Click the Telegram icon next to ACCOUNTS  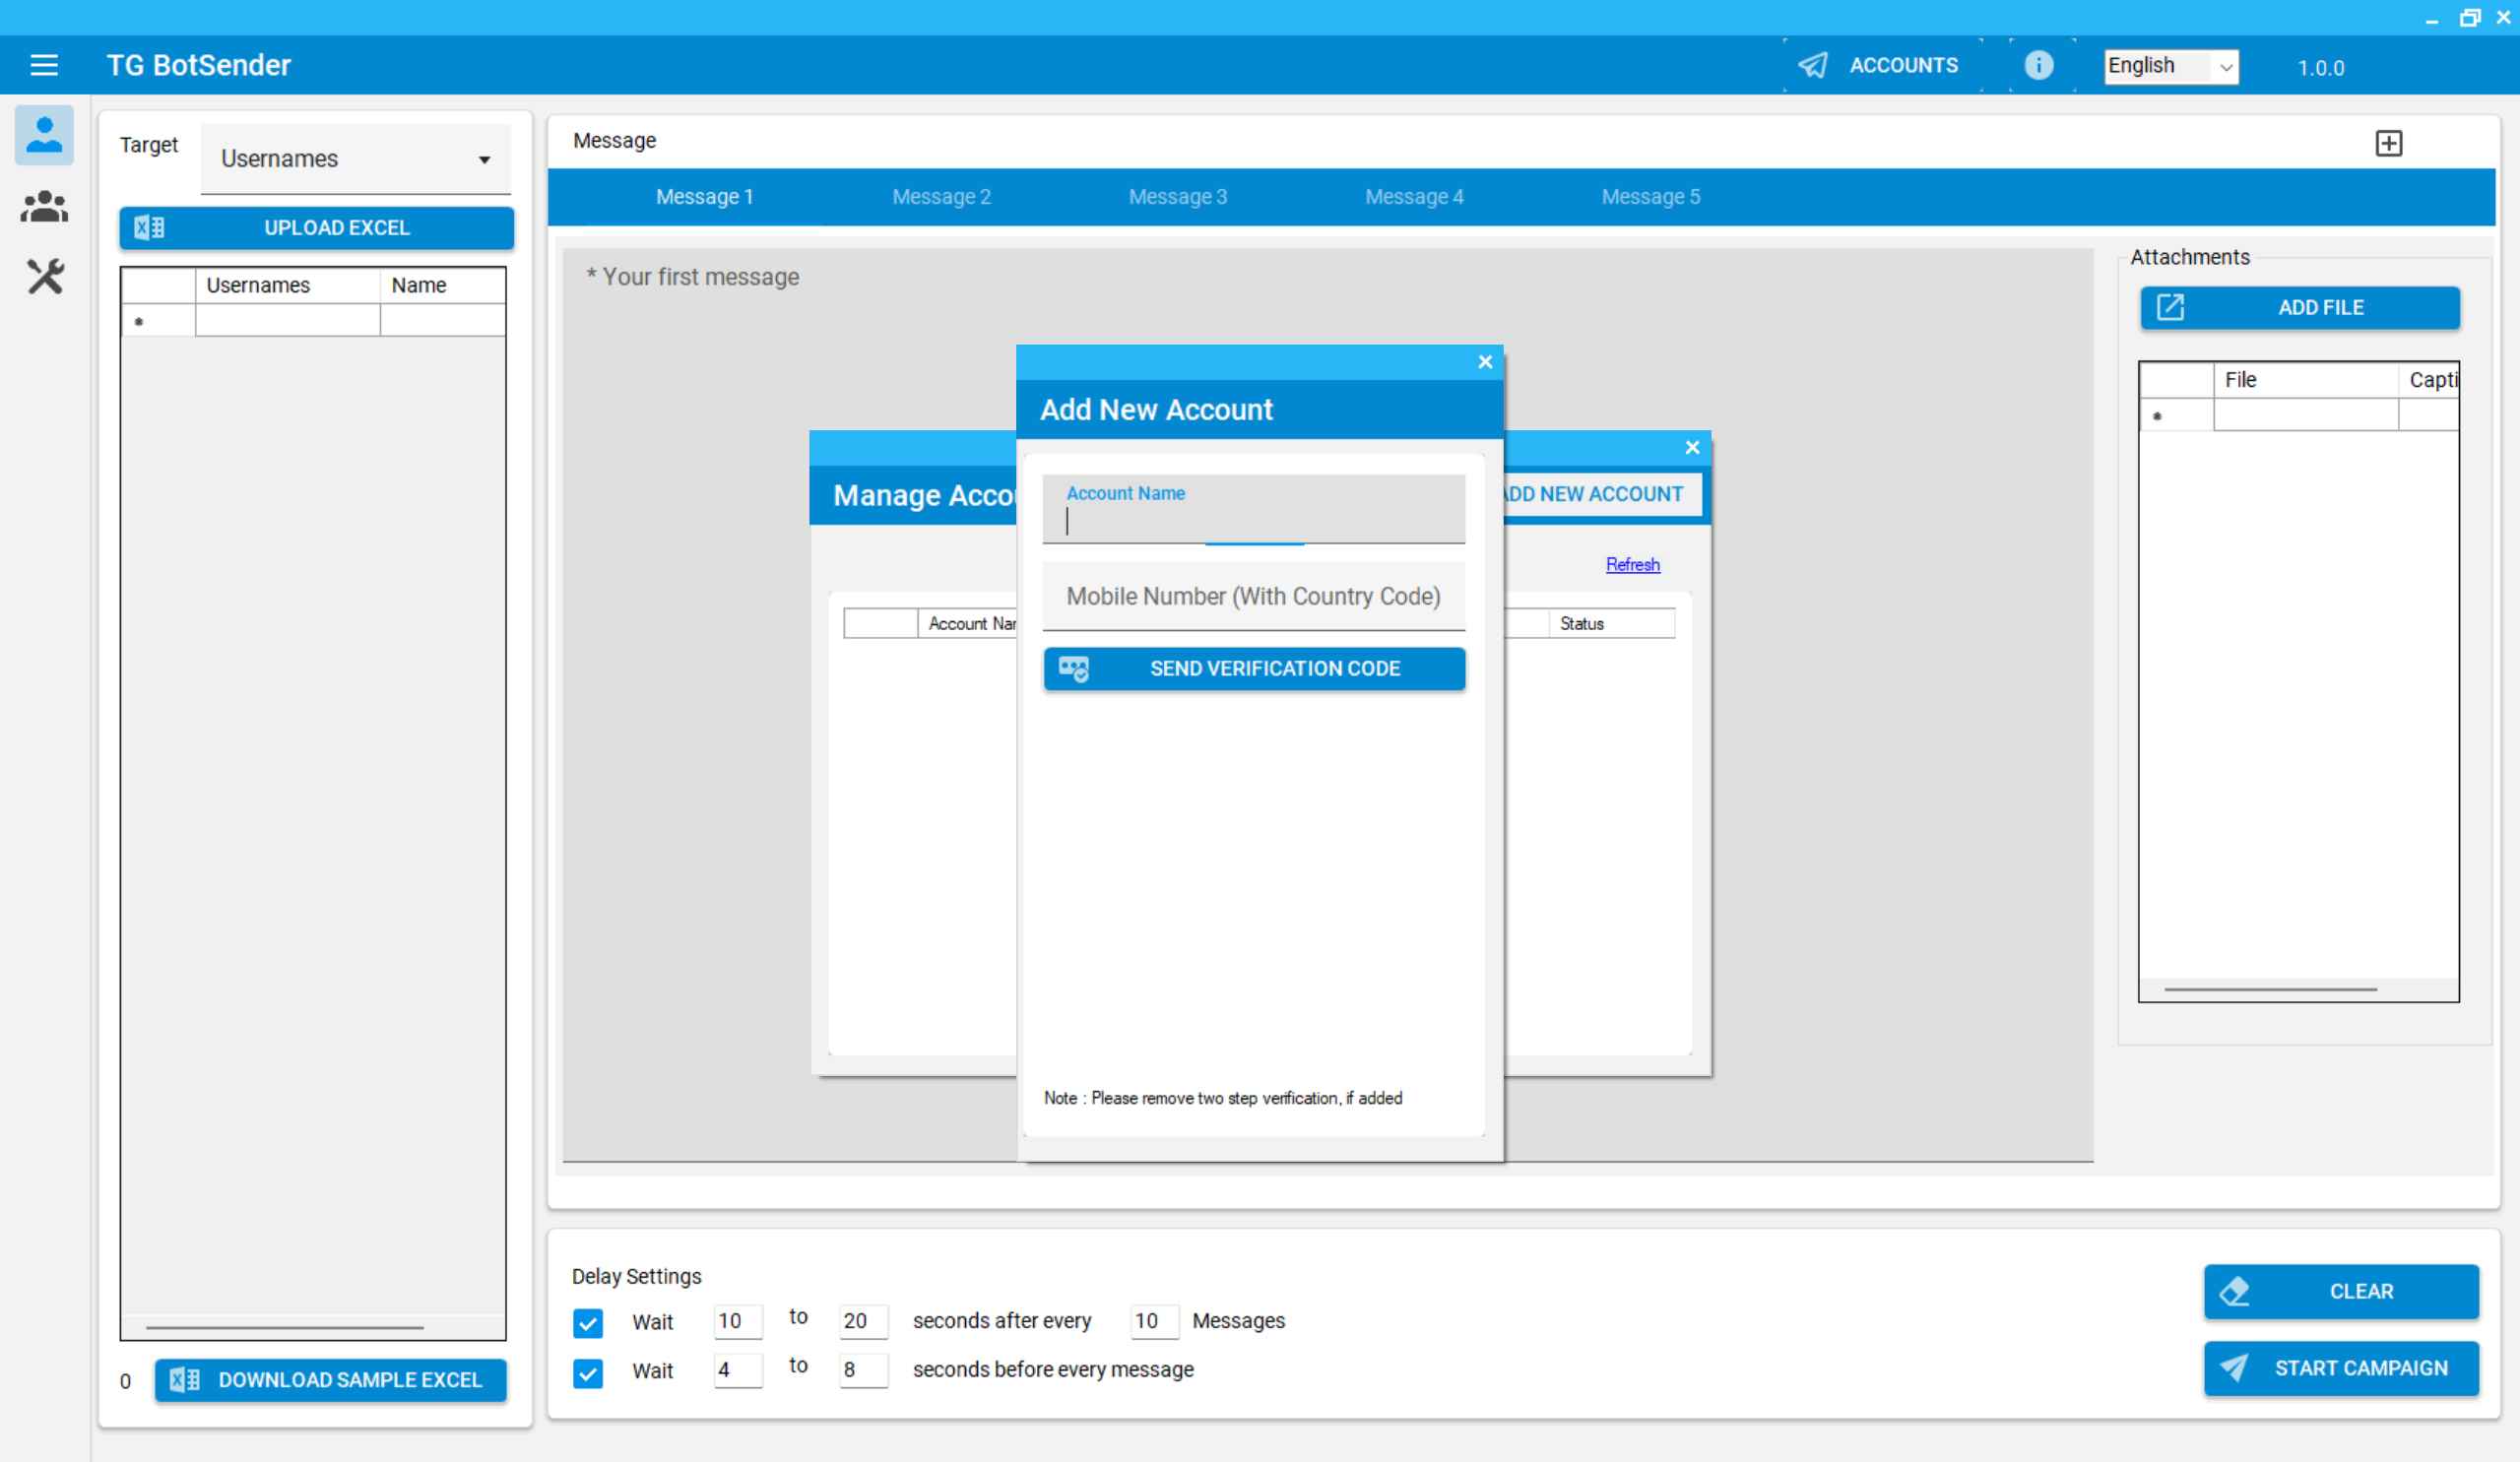1814,64
